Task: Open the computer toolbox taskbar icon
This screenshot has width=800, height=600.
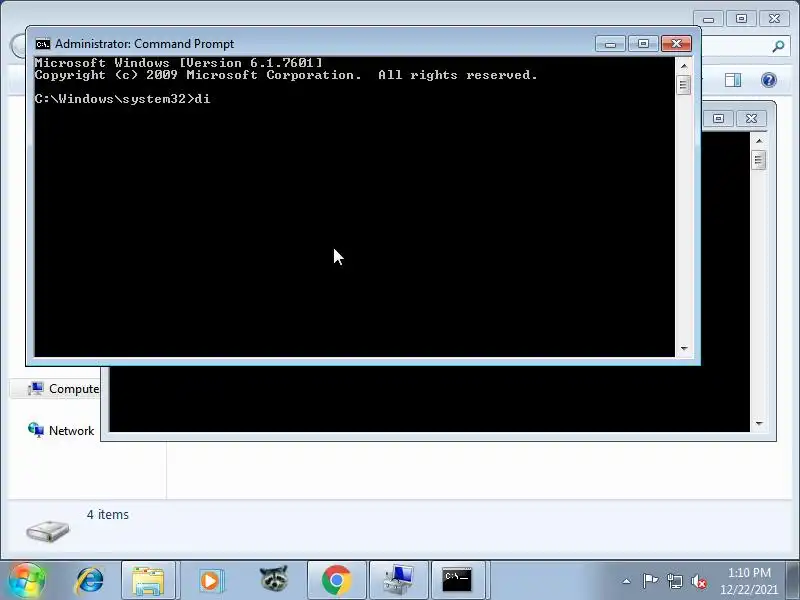Action: click(x=398, y=581)
